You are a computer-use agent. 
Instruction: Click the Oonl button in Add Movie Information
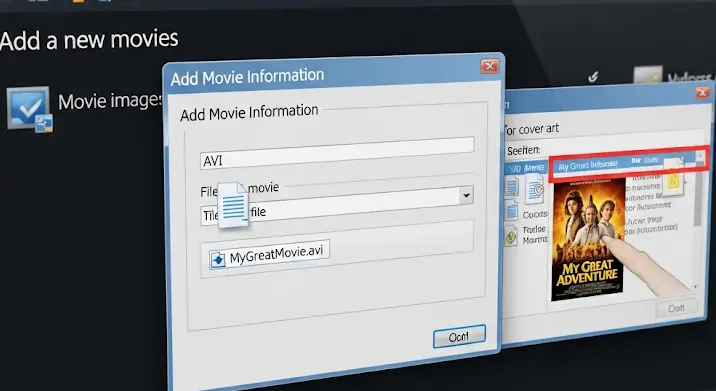pyautogui.click(x=459, y=336)
